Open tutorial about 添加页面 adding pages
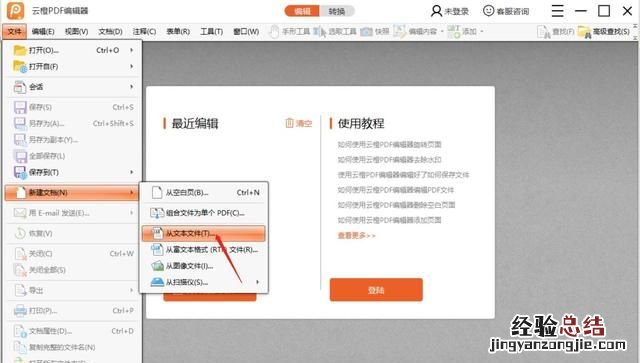The image size is (640, 363). (x=389, y=220)
